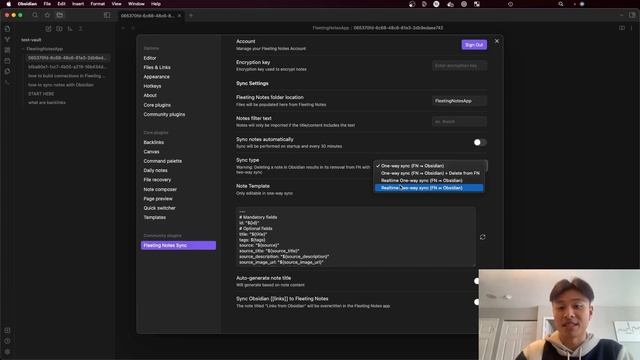Focus the Notes filter text field
Screen dimensions: 640x360
(459, 122)
